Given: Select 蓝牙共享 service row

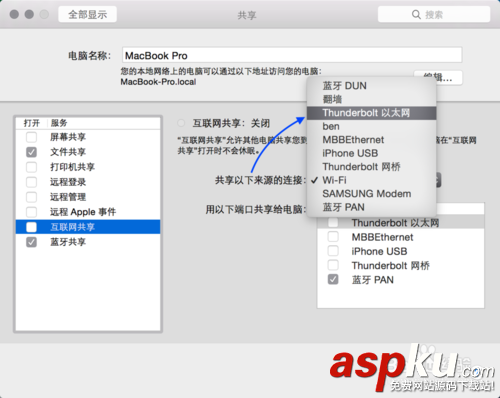Looking at the screenshot, I should click(88, 242).
